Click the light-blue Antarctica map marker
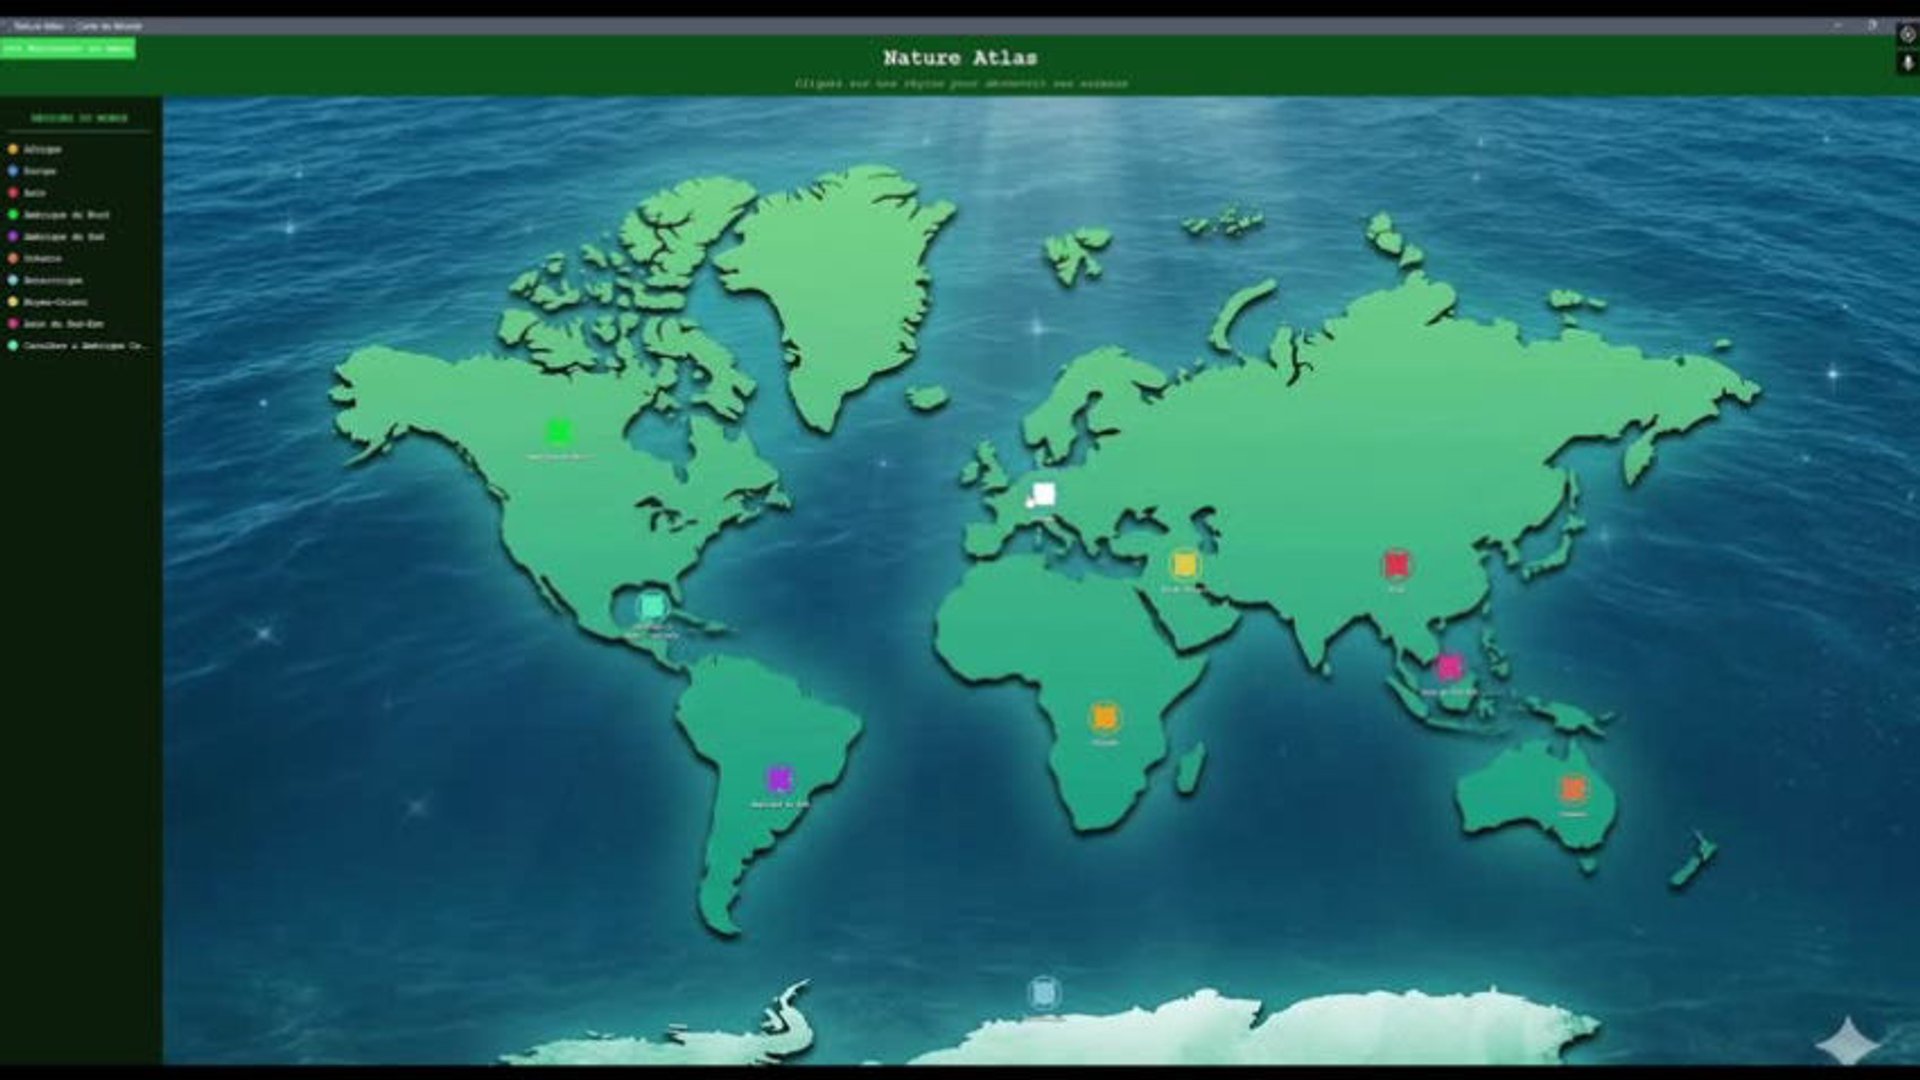This screenshot has height=1080, width=1920. [x=1043, y=993]
